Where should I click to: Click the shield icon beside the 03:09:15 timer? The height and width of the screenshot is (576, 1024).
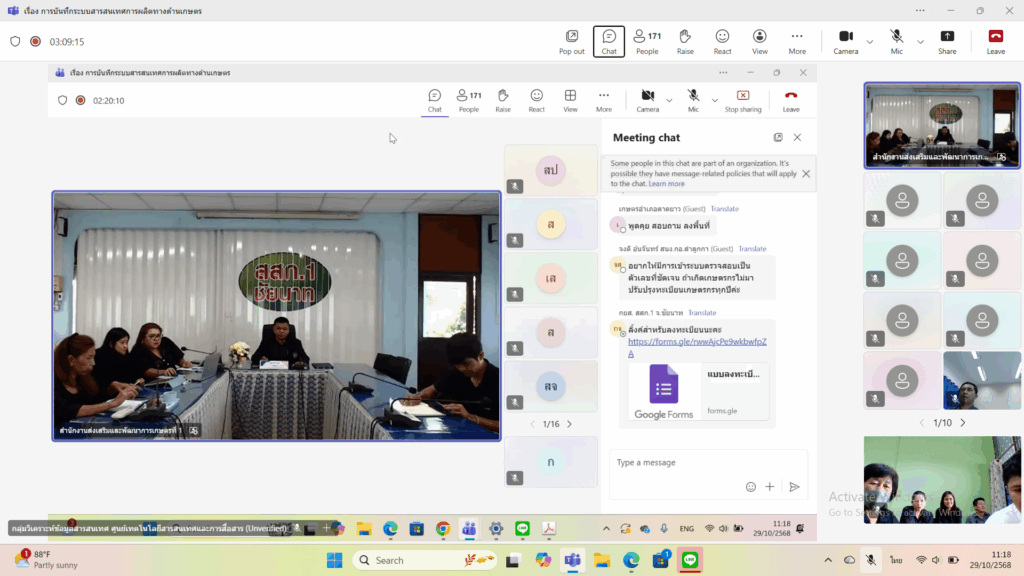point(15,42)
